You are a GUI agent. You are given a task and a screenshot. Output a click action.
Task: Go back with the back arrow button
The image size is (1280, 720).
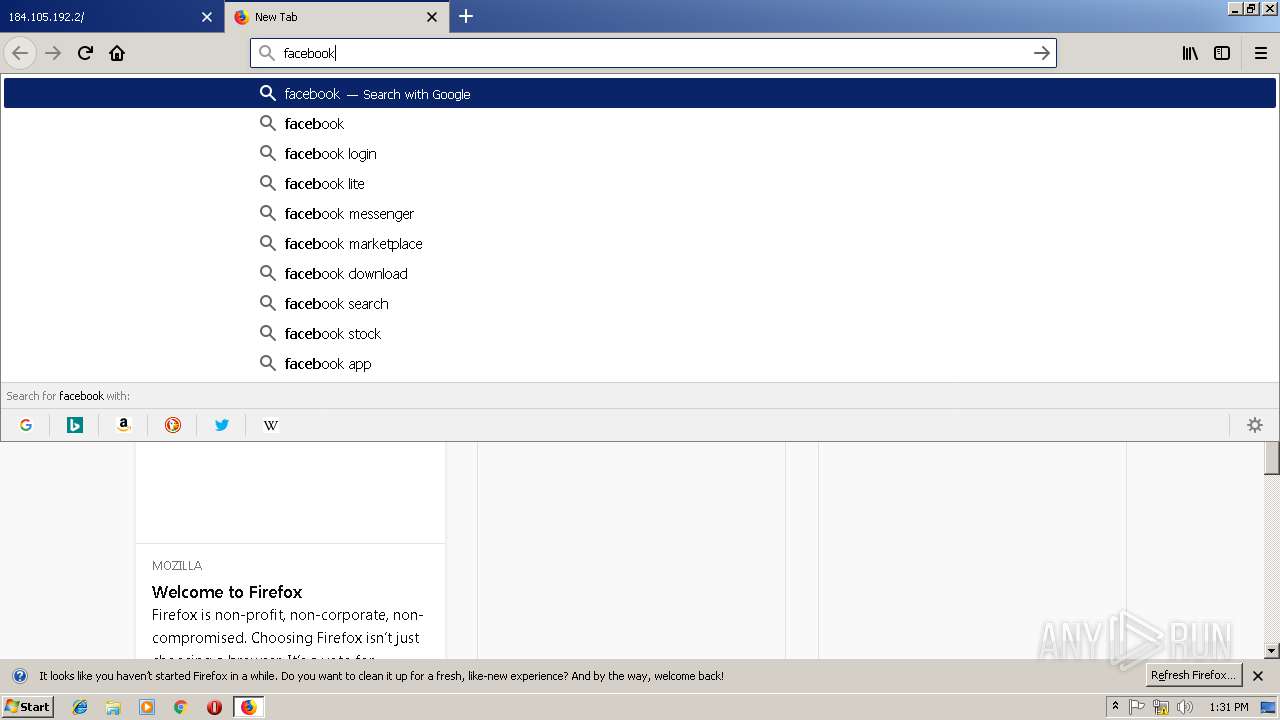coord(20,53)
